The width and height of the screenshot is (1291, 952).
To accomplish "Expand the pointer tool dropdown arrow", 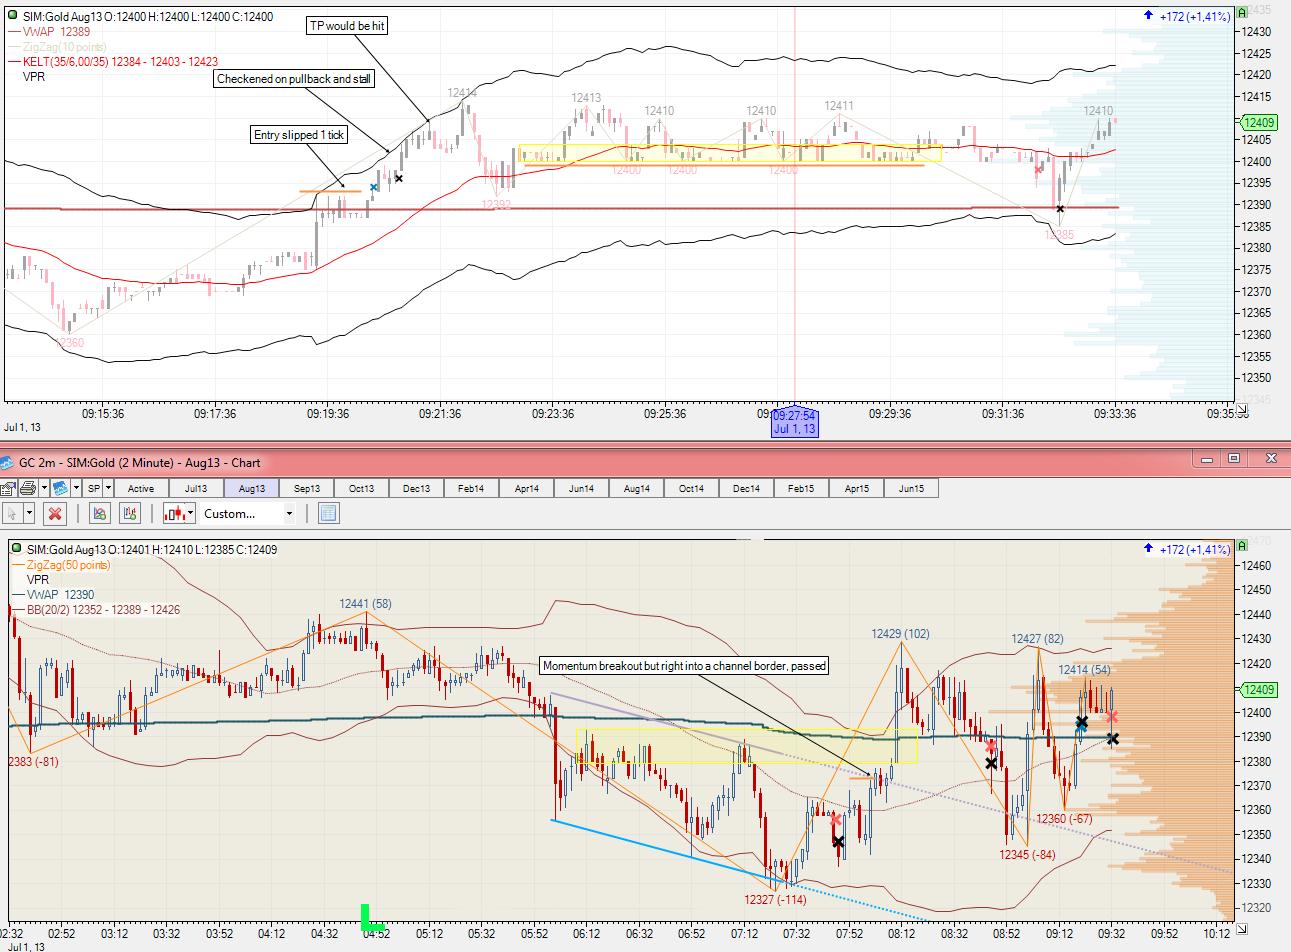I will coord(29,513).
